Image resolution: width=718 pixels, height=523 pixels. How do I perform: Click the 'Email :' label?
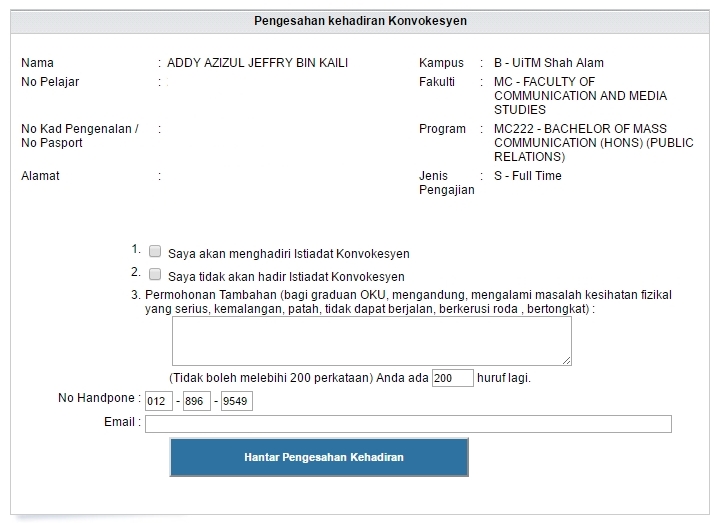120,422
